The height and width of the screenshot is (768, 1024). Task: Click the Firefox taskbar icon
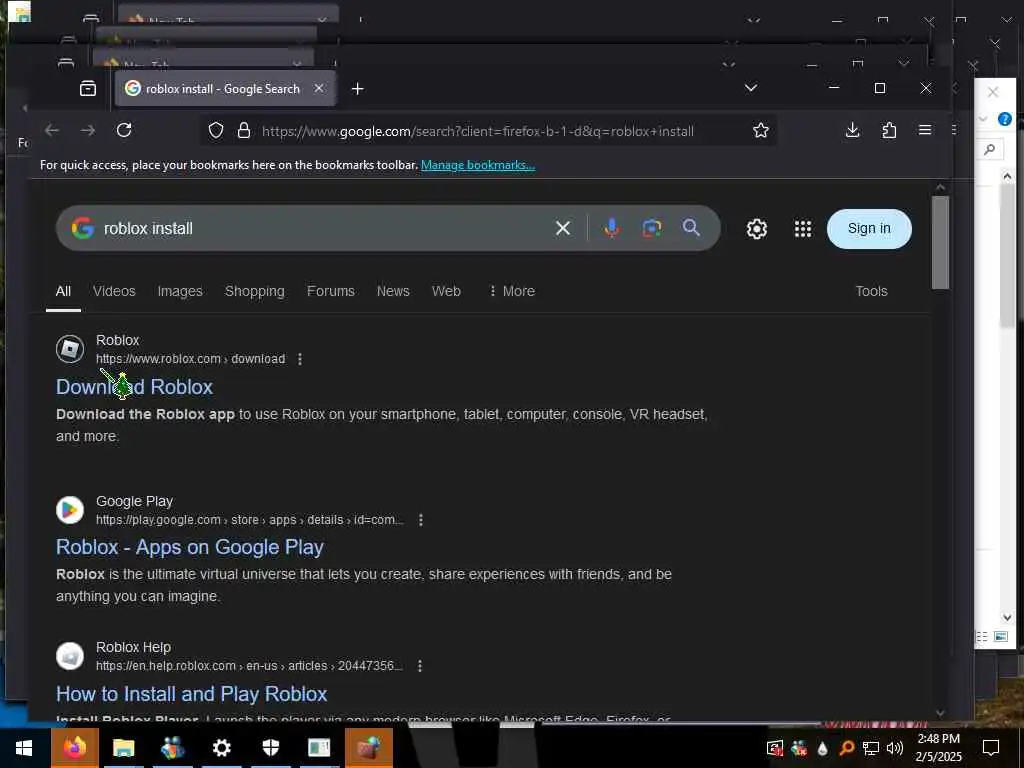pyautogui.click(x=74, y=748)
